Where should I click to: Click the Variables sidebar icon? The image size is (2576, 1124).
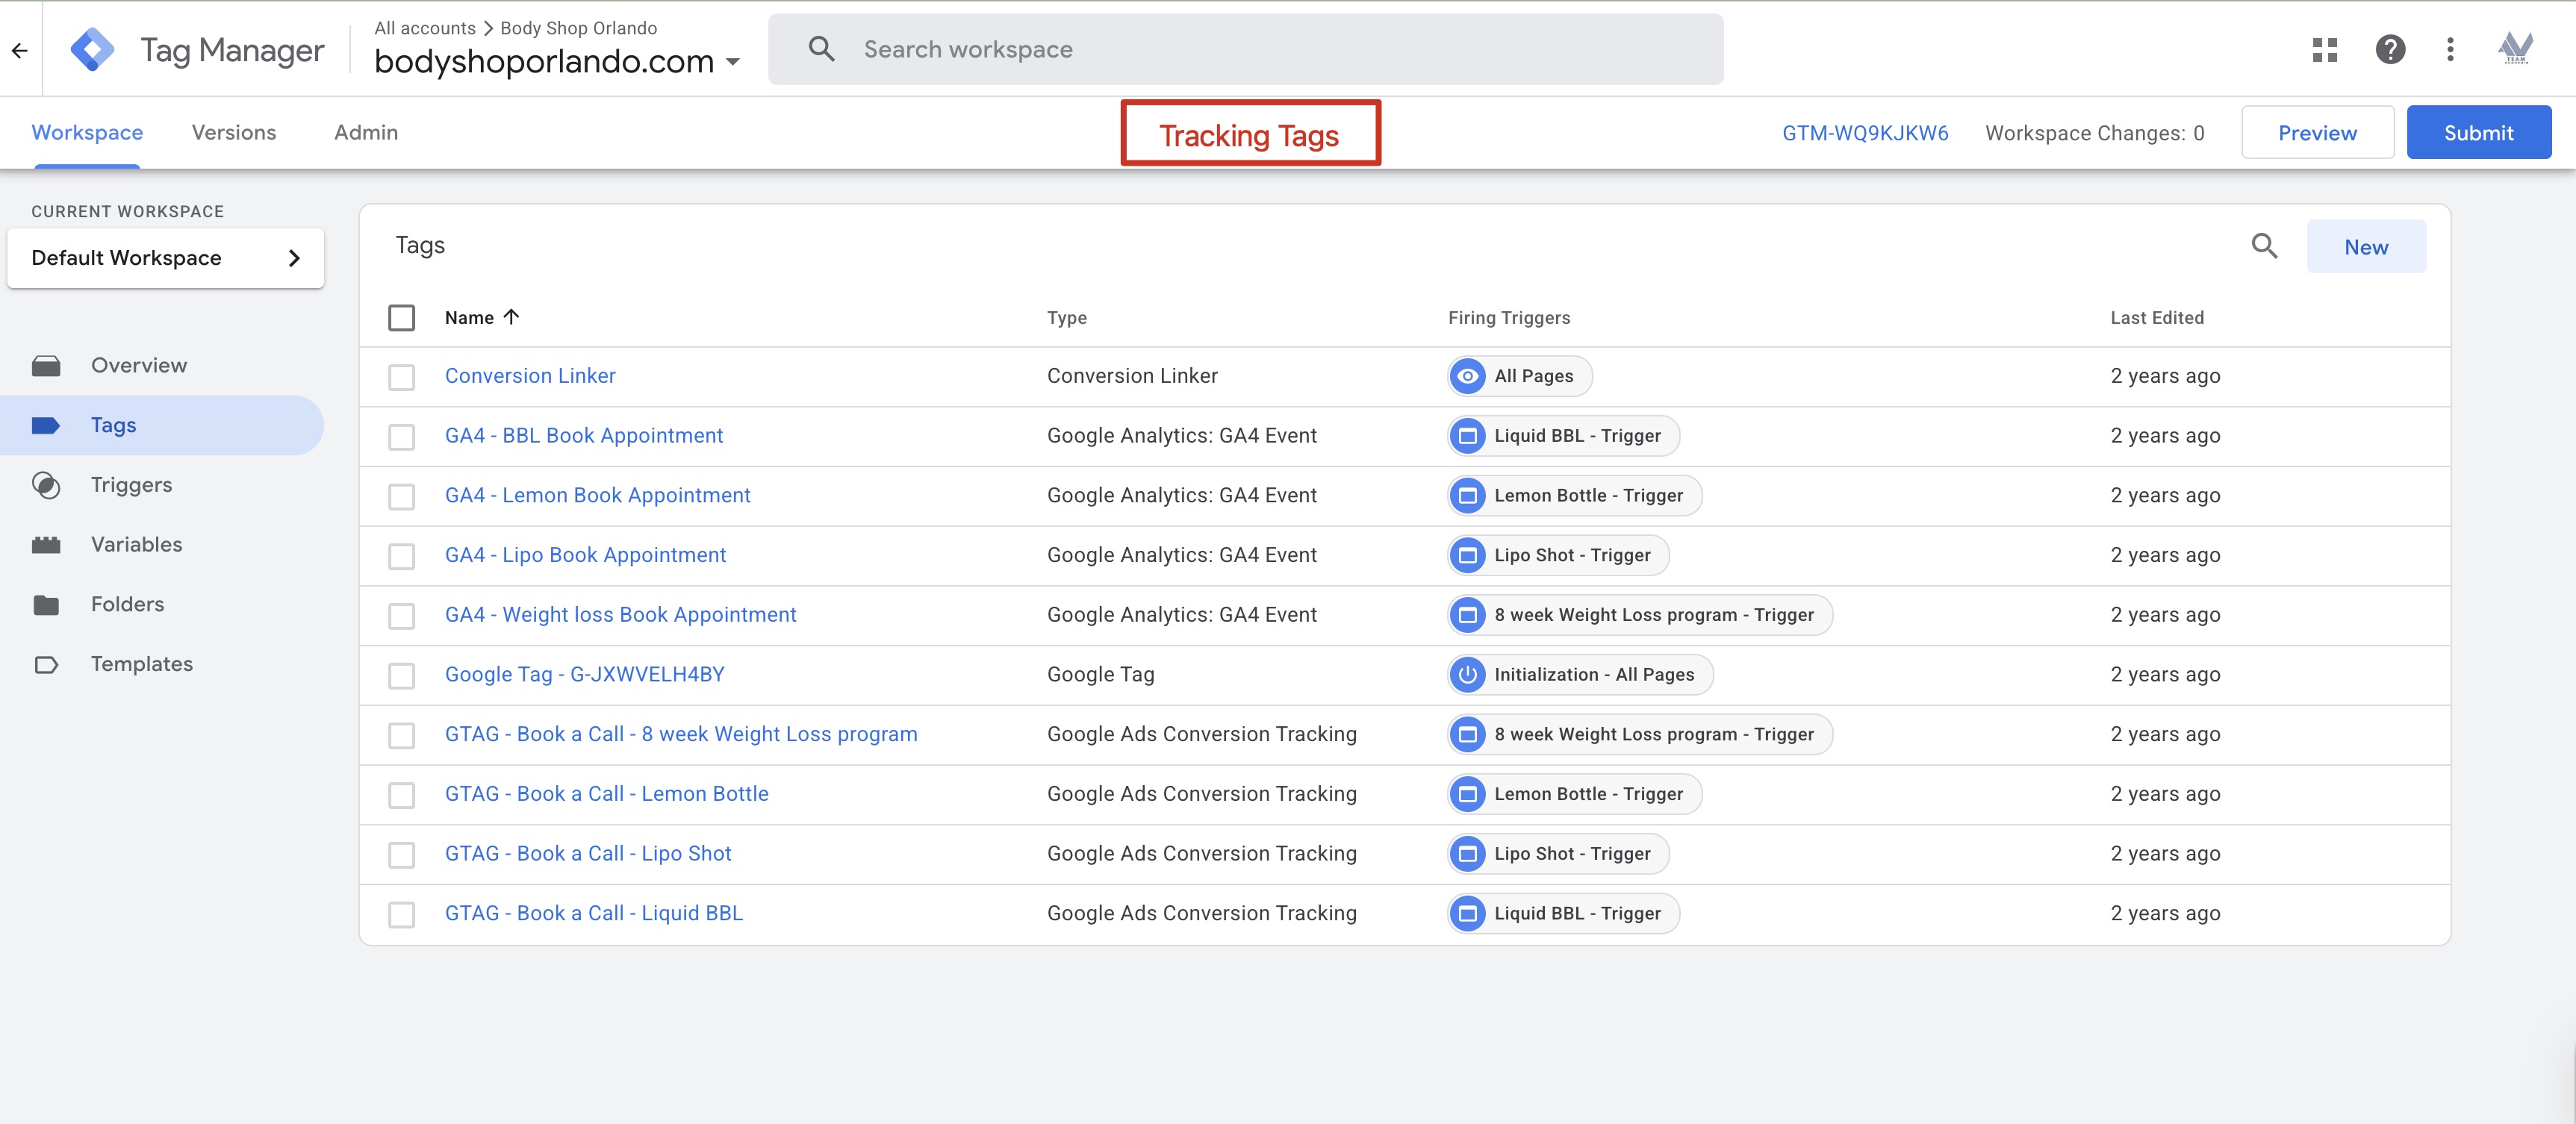[46, 545]
